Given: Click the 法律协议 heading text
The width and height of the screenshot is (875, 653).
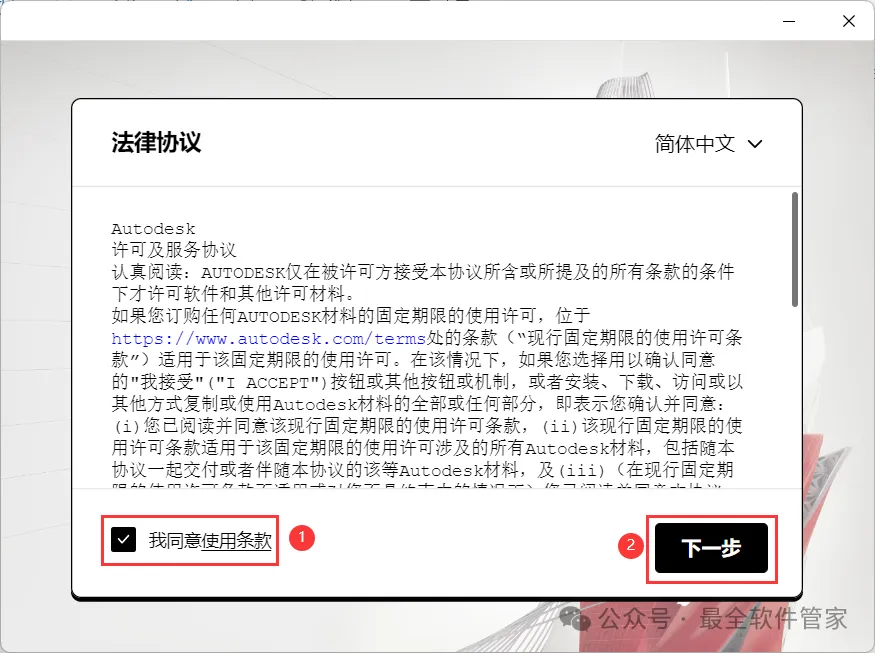Looking at the screenshot, I should click(x=156, y=142).
